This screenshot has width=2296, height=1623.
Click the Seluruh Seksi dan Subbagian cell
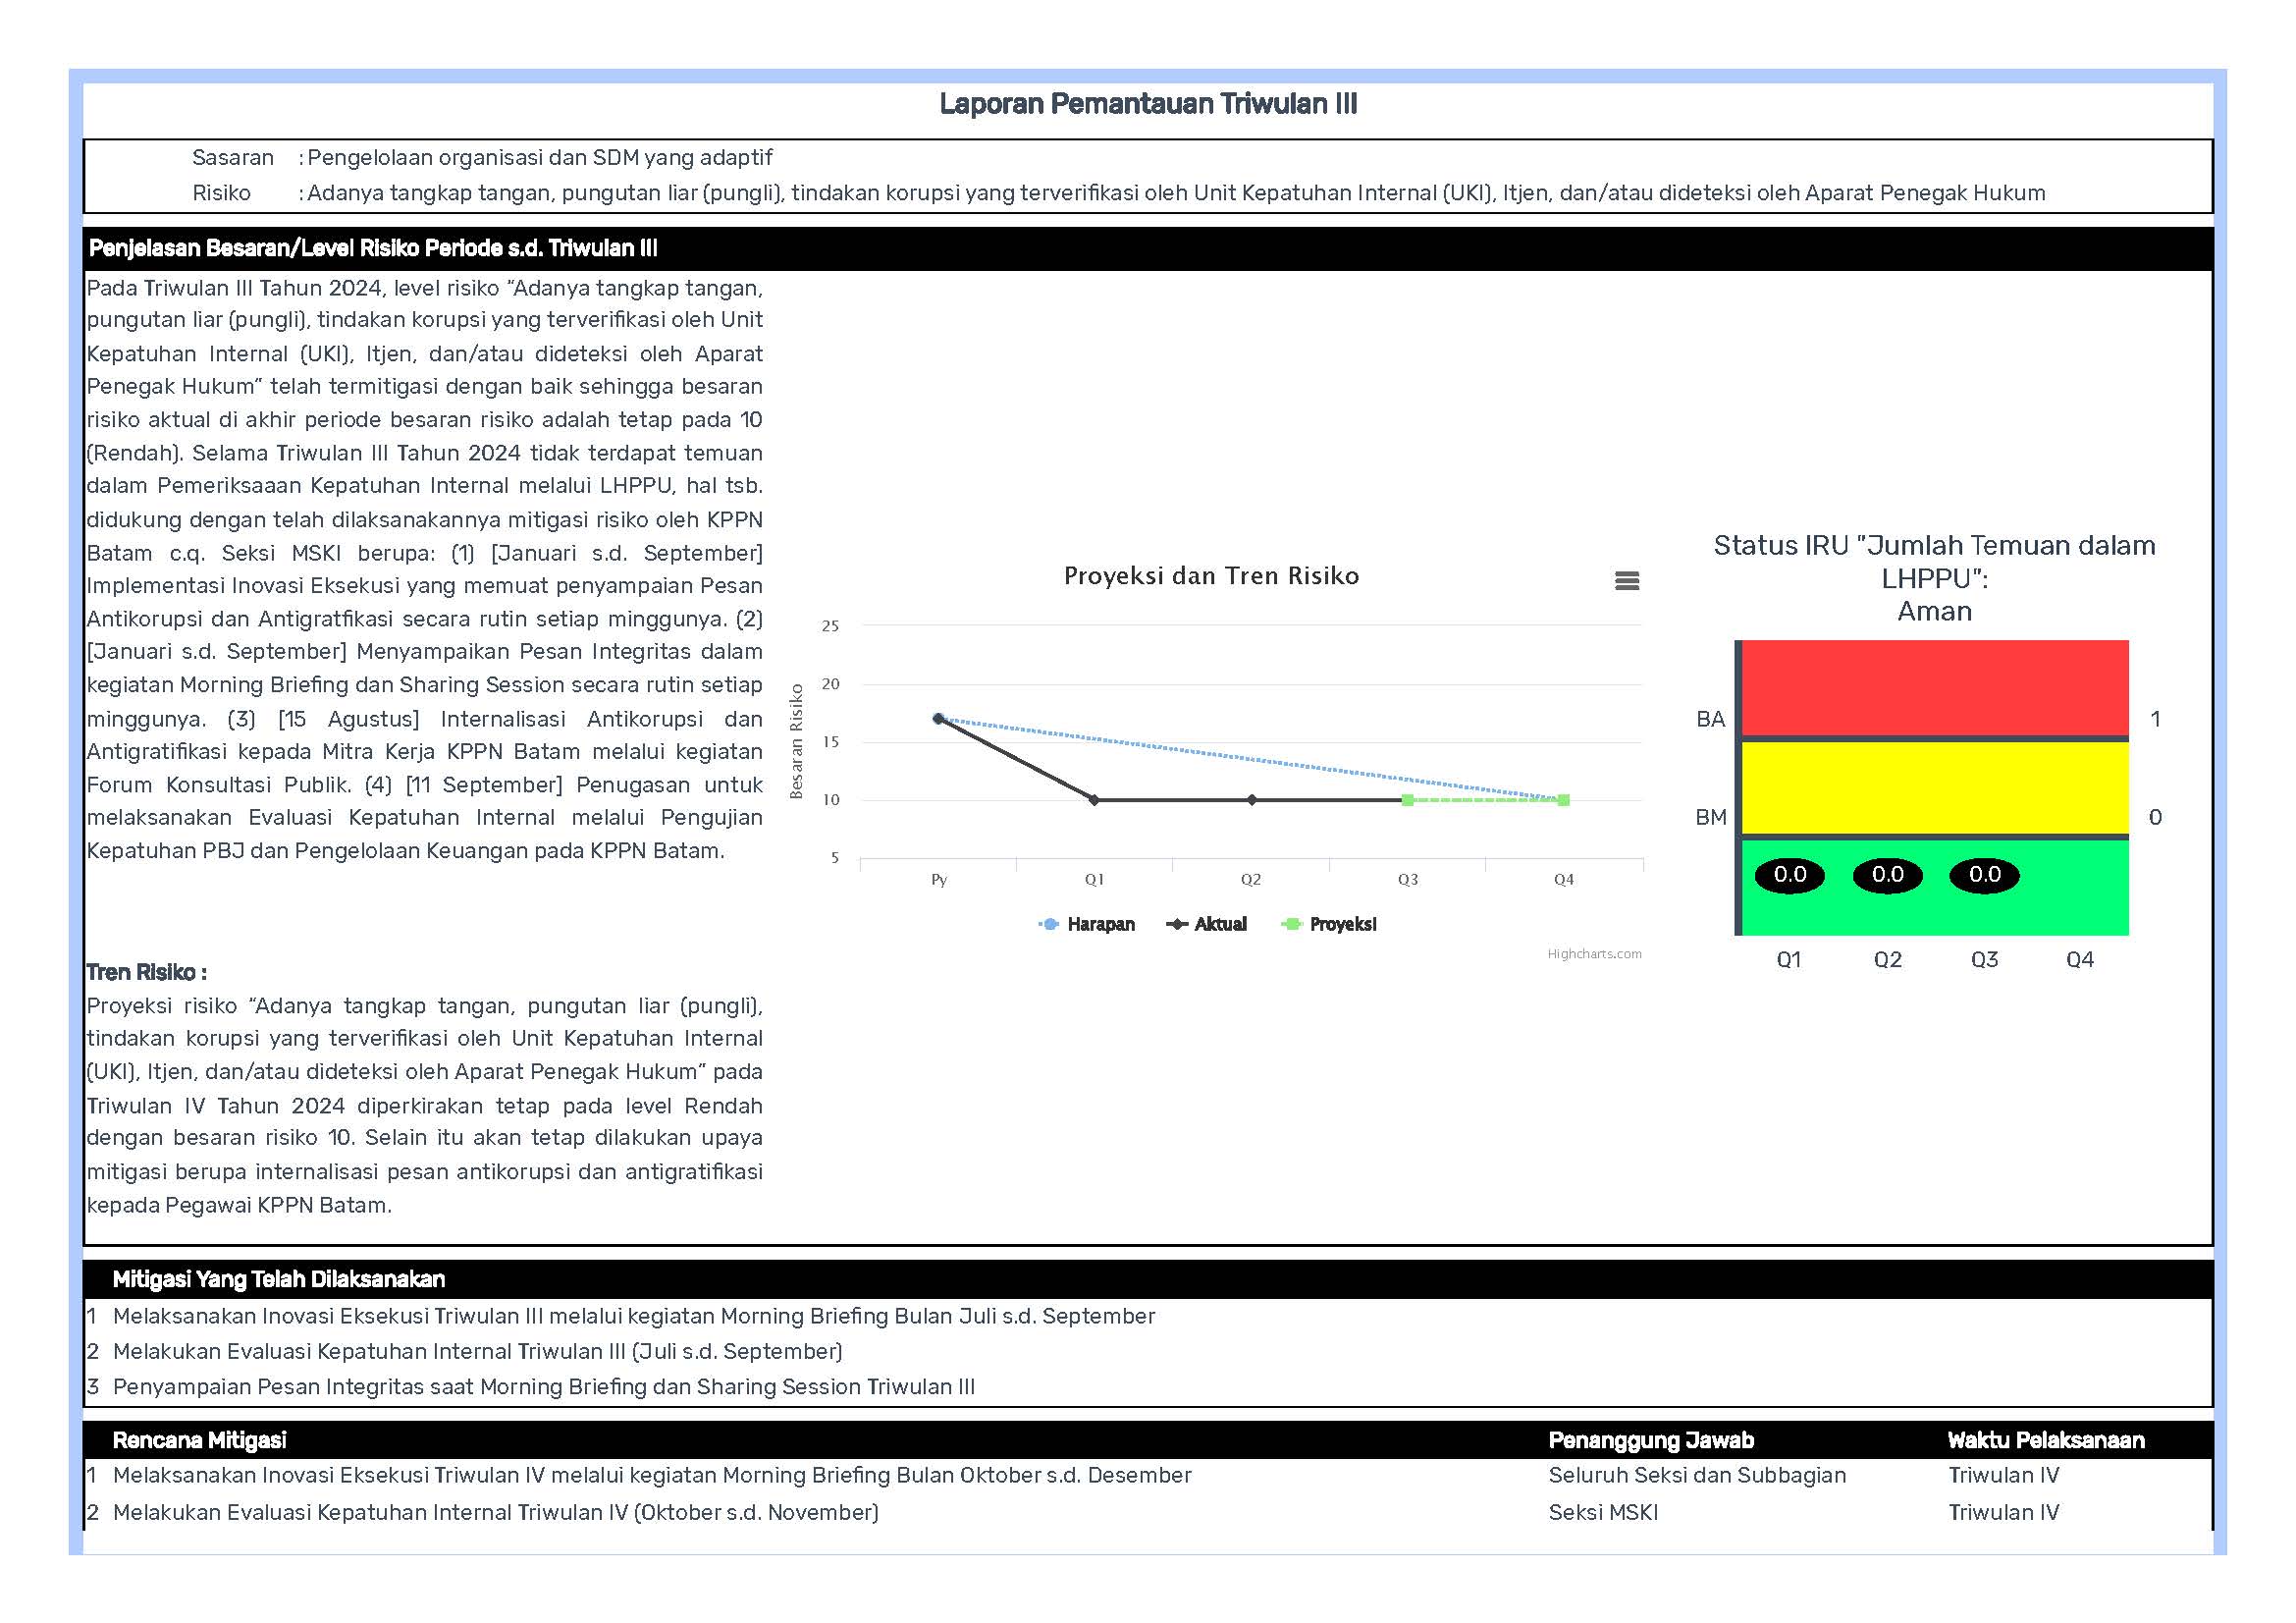point(1697,1476)
